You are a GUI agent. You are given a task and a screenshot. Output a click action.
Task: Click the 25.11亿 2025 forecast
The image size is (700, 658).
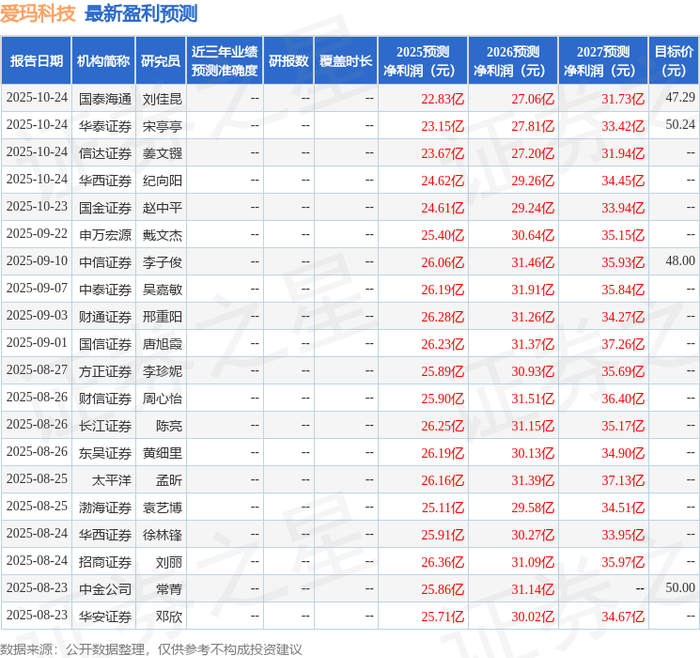tap(442, 508)
